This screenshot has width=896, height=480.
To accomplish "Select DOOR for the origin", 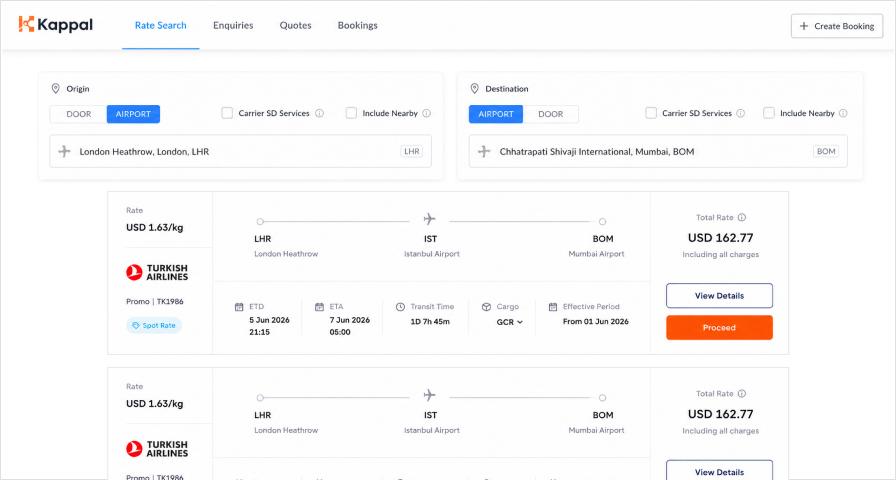I will [x=78, y=114].
